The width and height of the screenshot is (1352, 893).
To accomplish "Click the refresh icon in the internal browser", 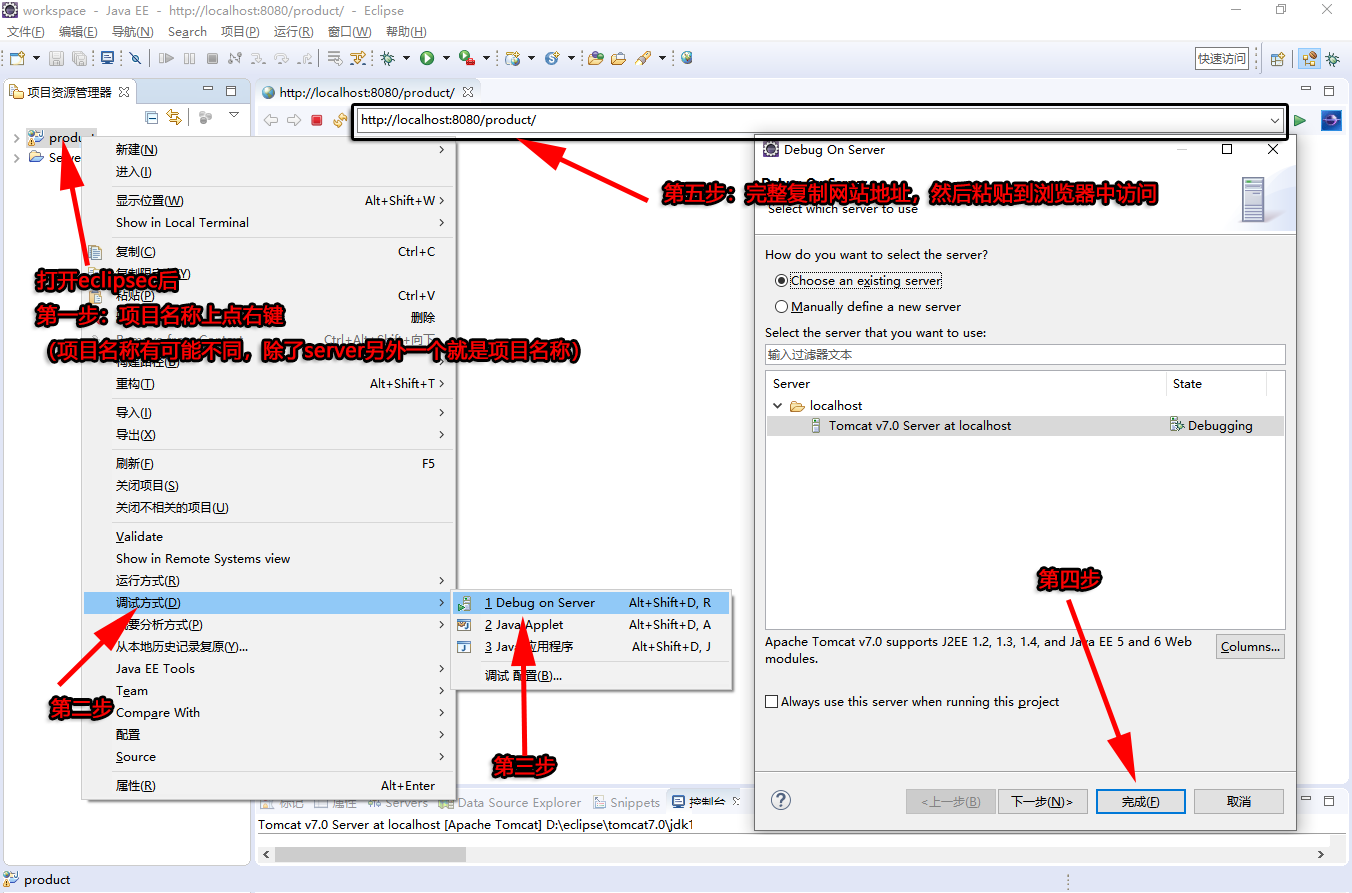I will coord(339,119).
